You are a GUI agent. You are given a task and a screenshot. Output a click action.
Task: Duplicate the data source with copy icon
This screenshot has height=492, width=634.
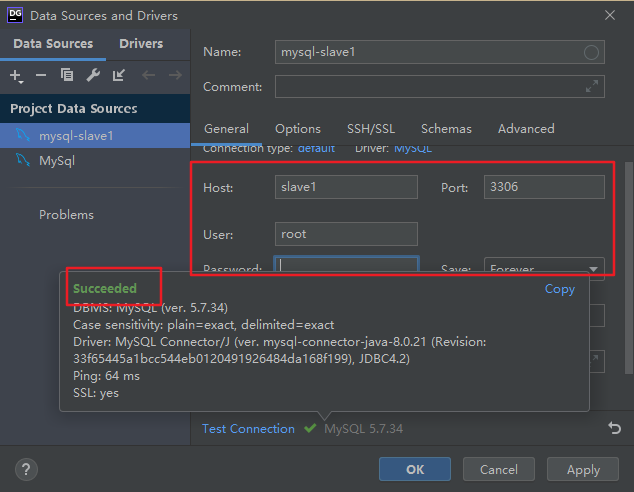coord(67,75)
